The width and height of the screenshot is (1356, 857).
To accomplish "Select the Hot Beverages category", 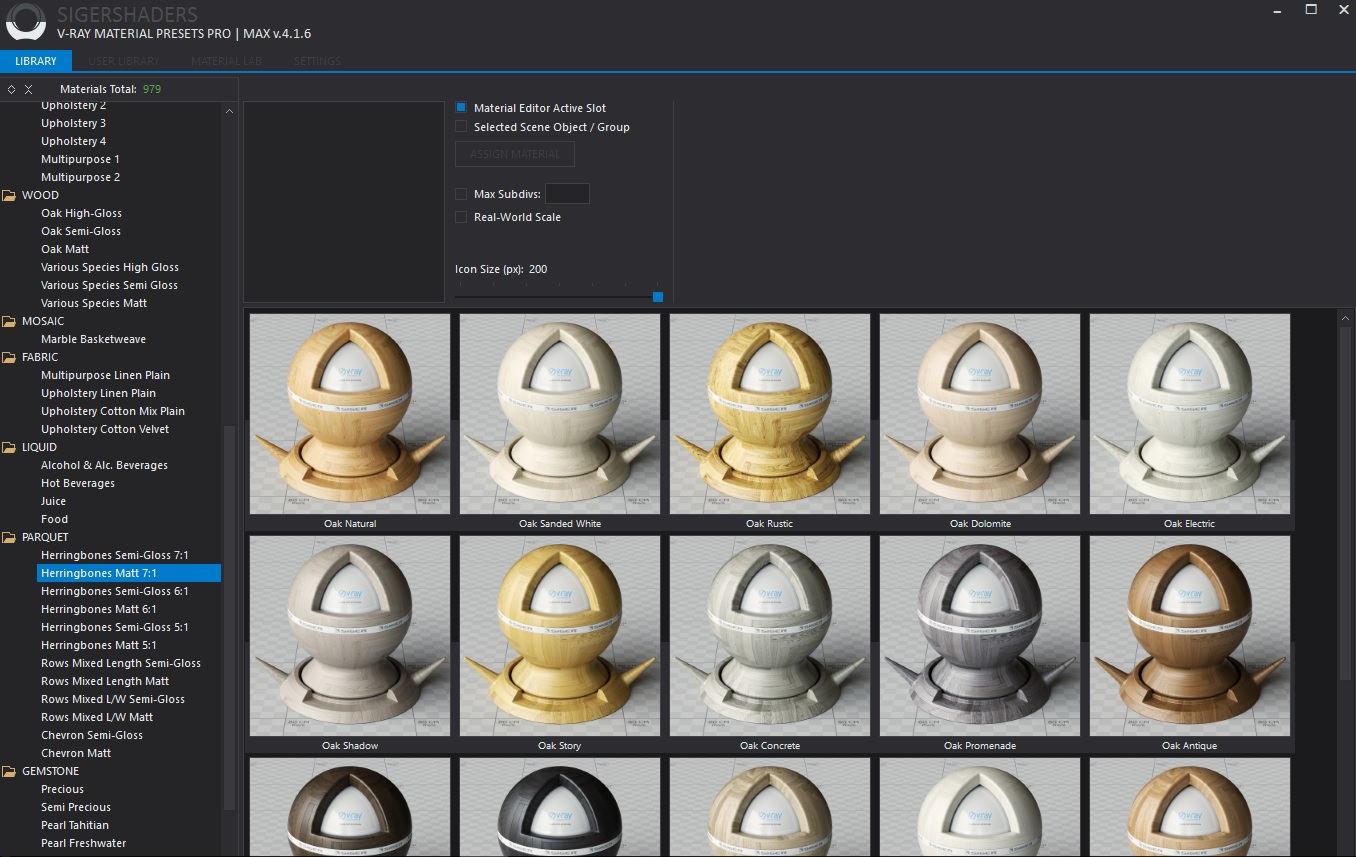I will coord(78,483).
